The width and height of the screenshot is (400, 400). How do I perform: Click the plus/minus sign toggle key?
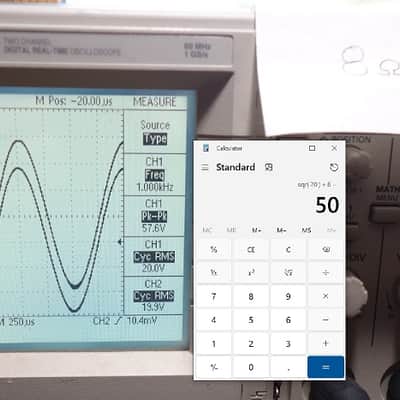[x=214, y=367]
